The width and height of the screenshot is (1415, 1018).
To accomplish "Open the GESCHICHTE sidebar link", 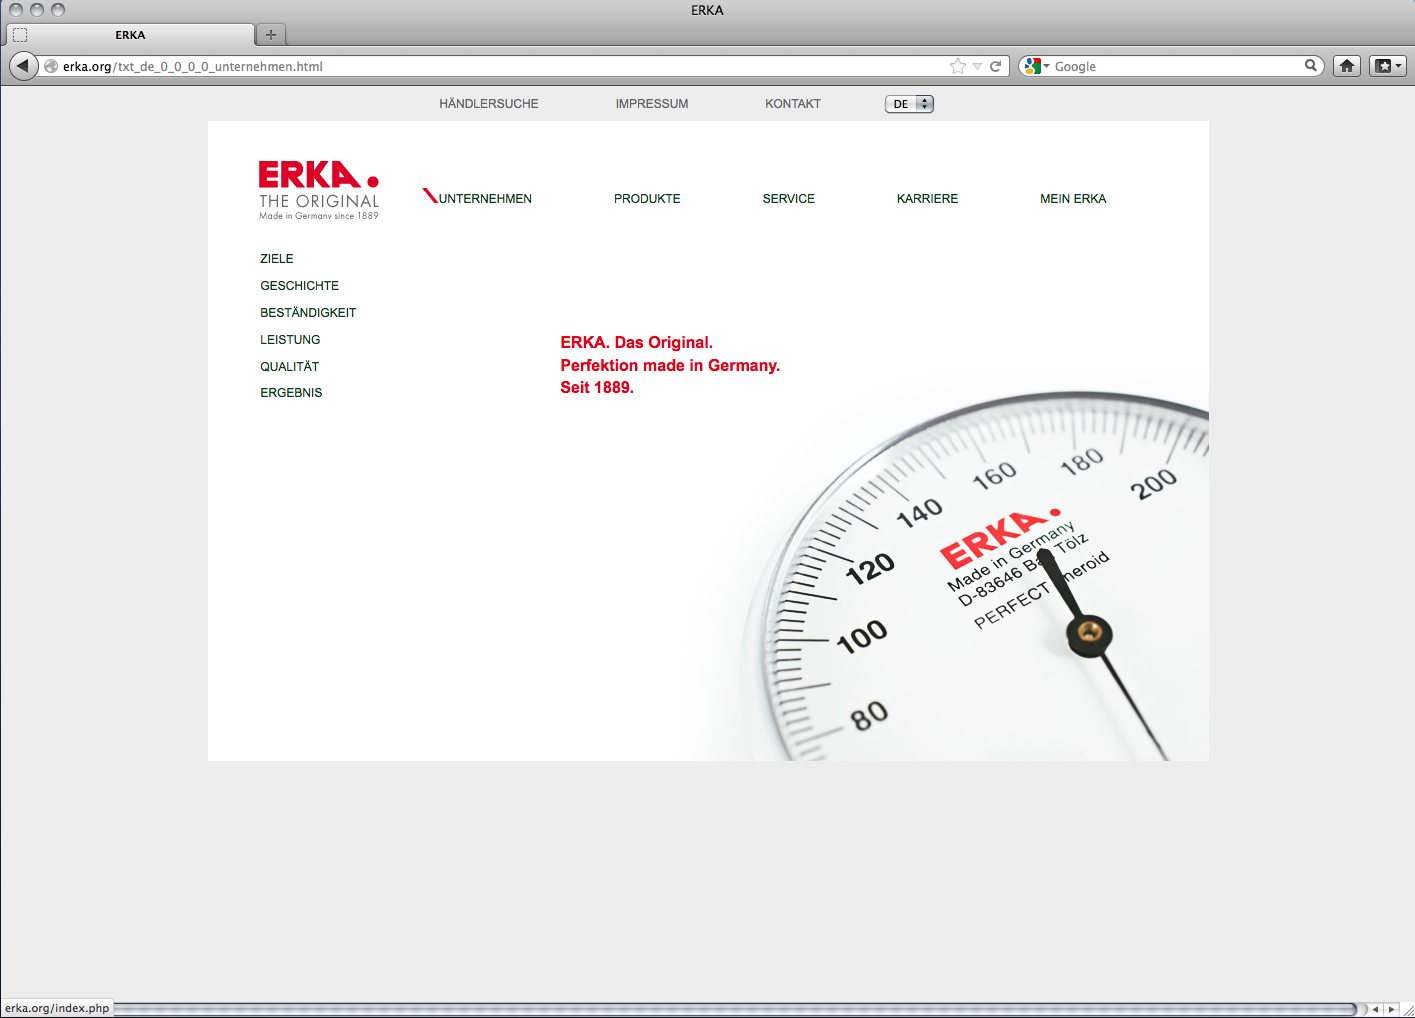I will point(299,286).
